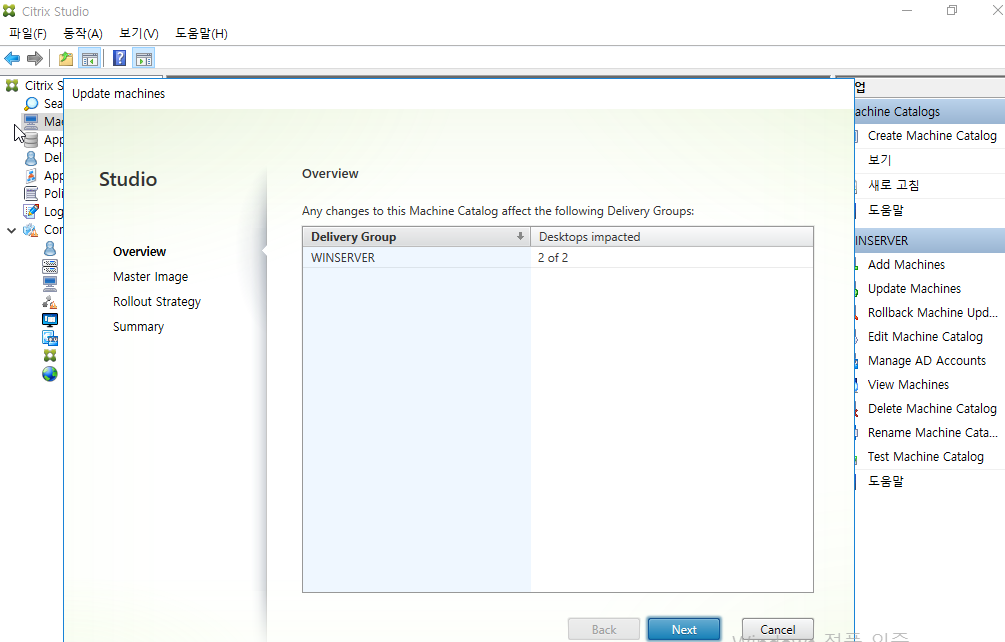Select Hosting monitor icon under Configuration
The image size is (1005, 642).
point(50,283)
